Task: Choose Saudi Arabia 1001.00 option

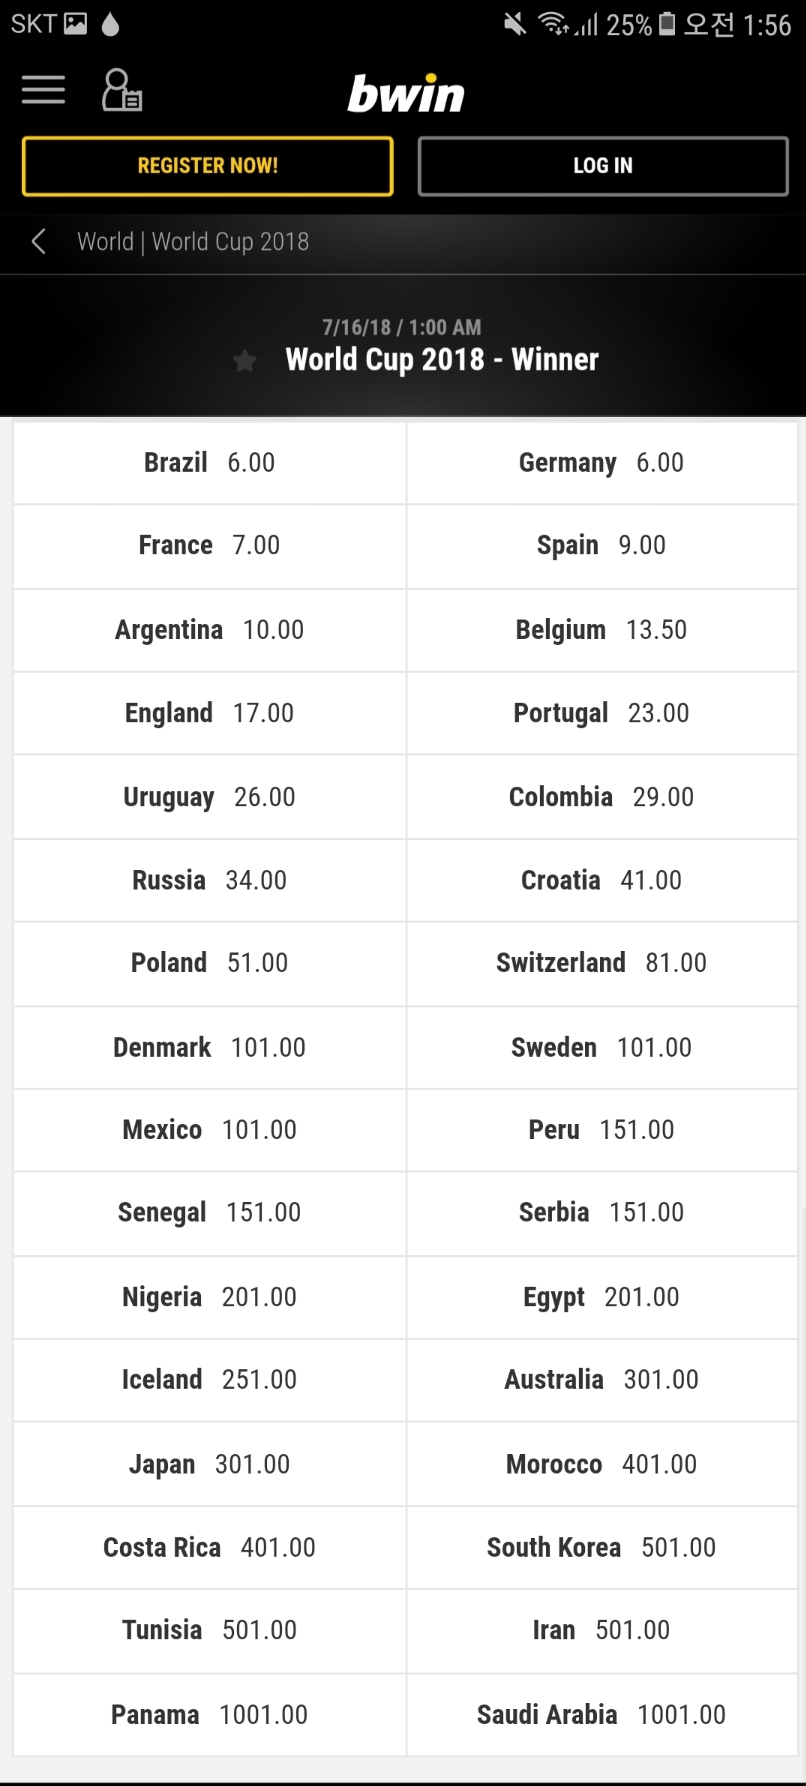Action: [x=602, y=1714]
